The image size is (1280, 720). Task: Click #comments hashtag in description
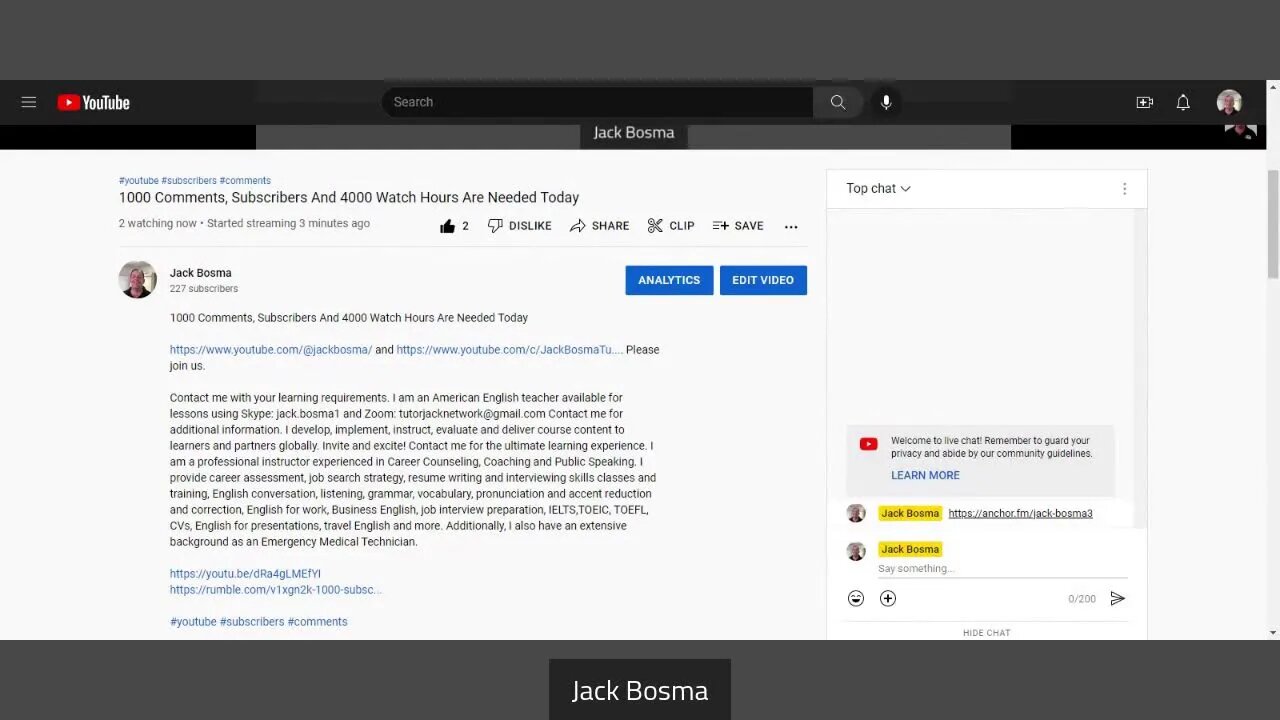click(x=317, y=622)
